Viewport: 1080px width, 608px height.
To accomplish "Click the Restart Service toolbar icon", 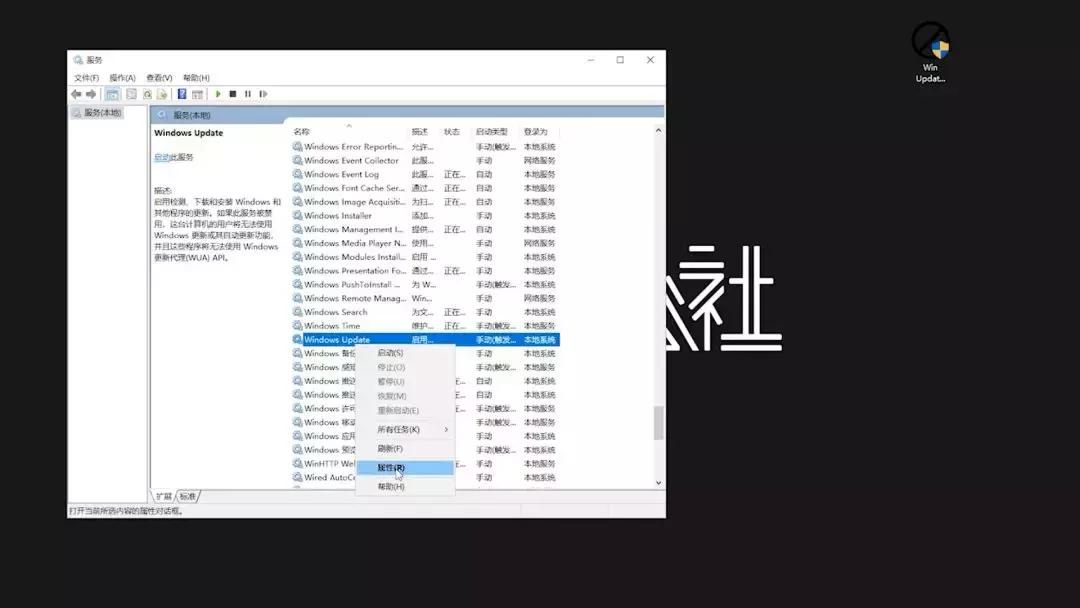I will tap(263, 93).
